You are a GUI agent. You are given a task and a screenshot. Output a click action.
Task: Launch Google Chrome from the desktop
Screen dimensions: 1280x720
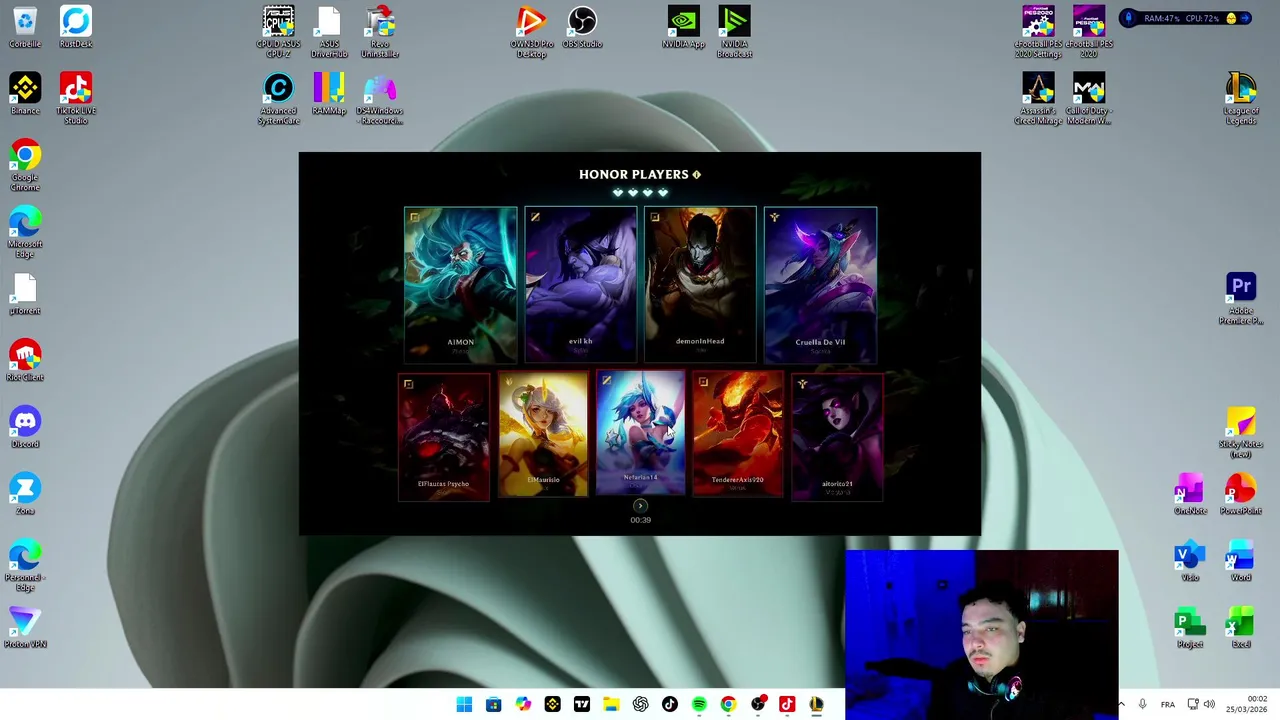(x=25, y=165)
